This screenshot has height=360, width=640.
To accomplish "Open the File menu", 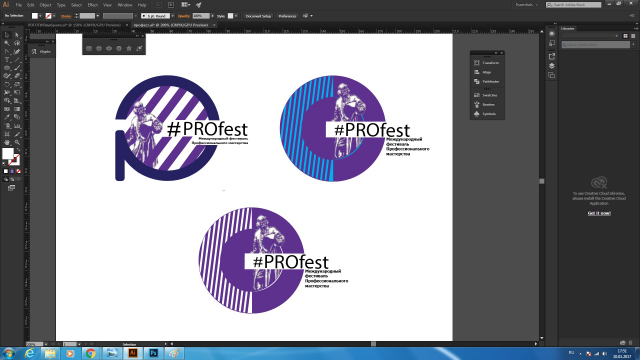I will point(19,5).
